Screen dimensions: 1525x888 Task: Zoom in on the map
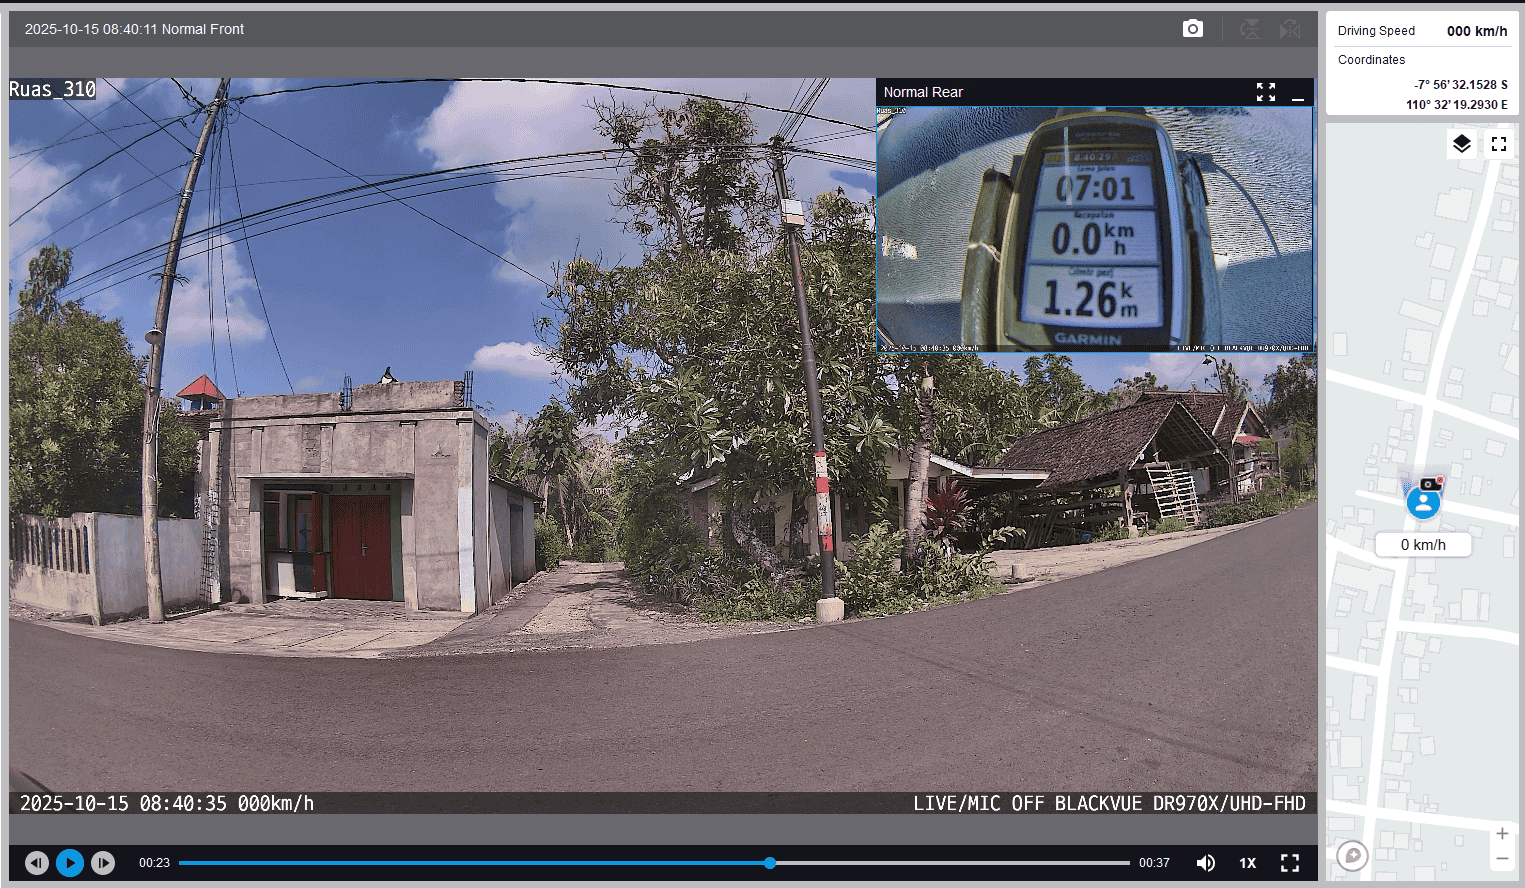(x=1501, y=834)
